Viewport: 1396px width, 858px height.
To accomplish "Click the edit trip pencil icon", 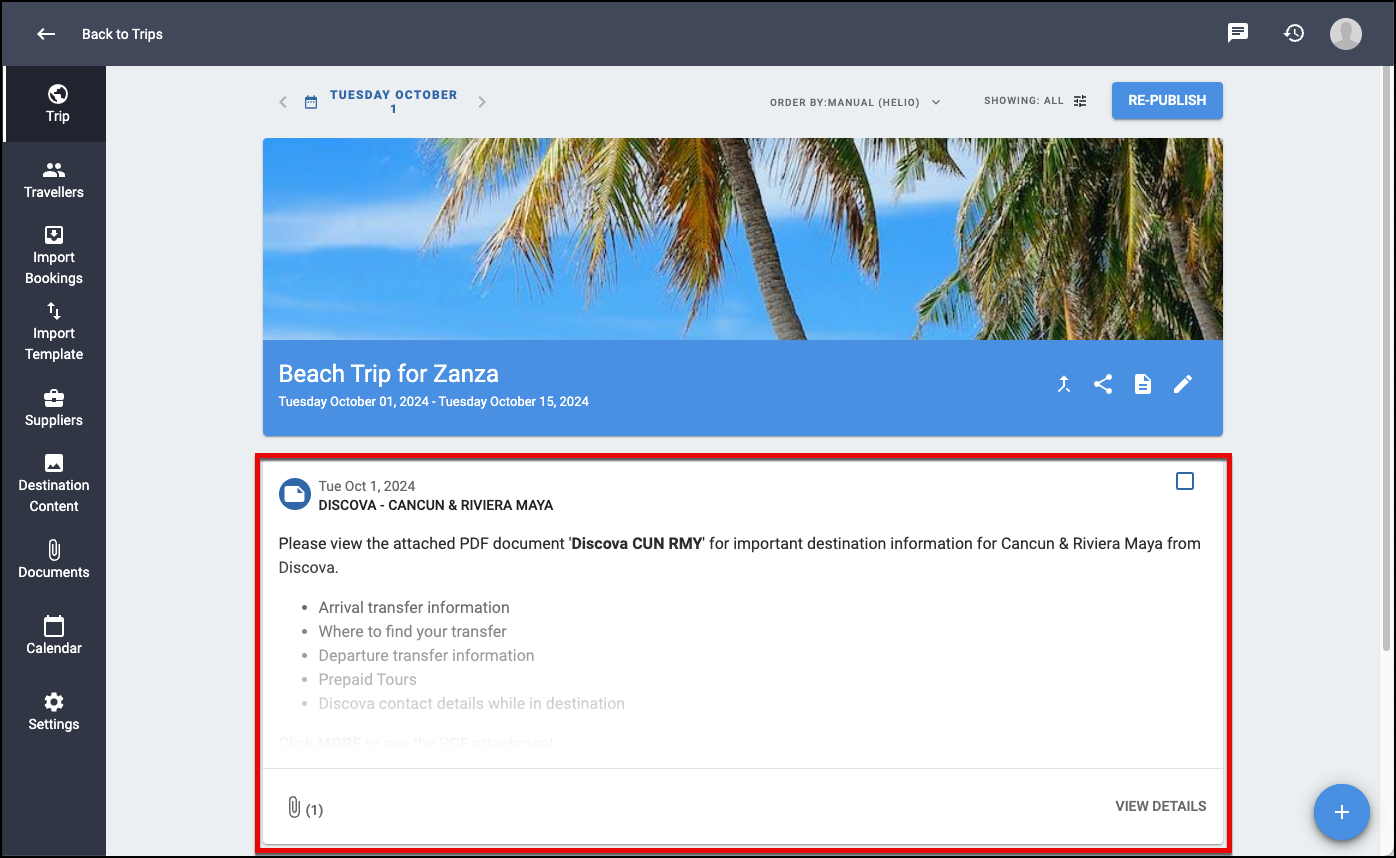I will coord(1183,384).
